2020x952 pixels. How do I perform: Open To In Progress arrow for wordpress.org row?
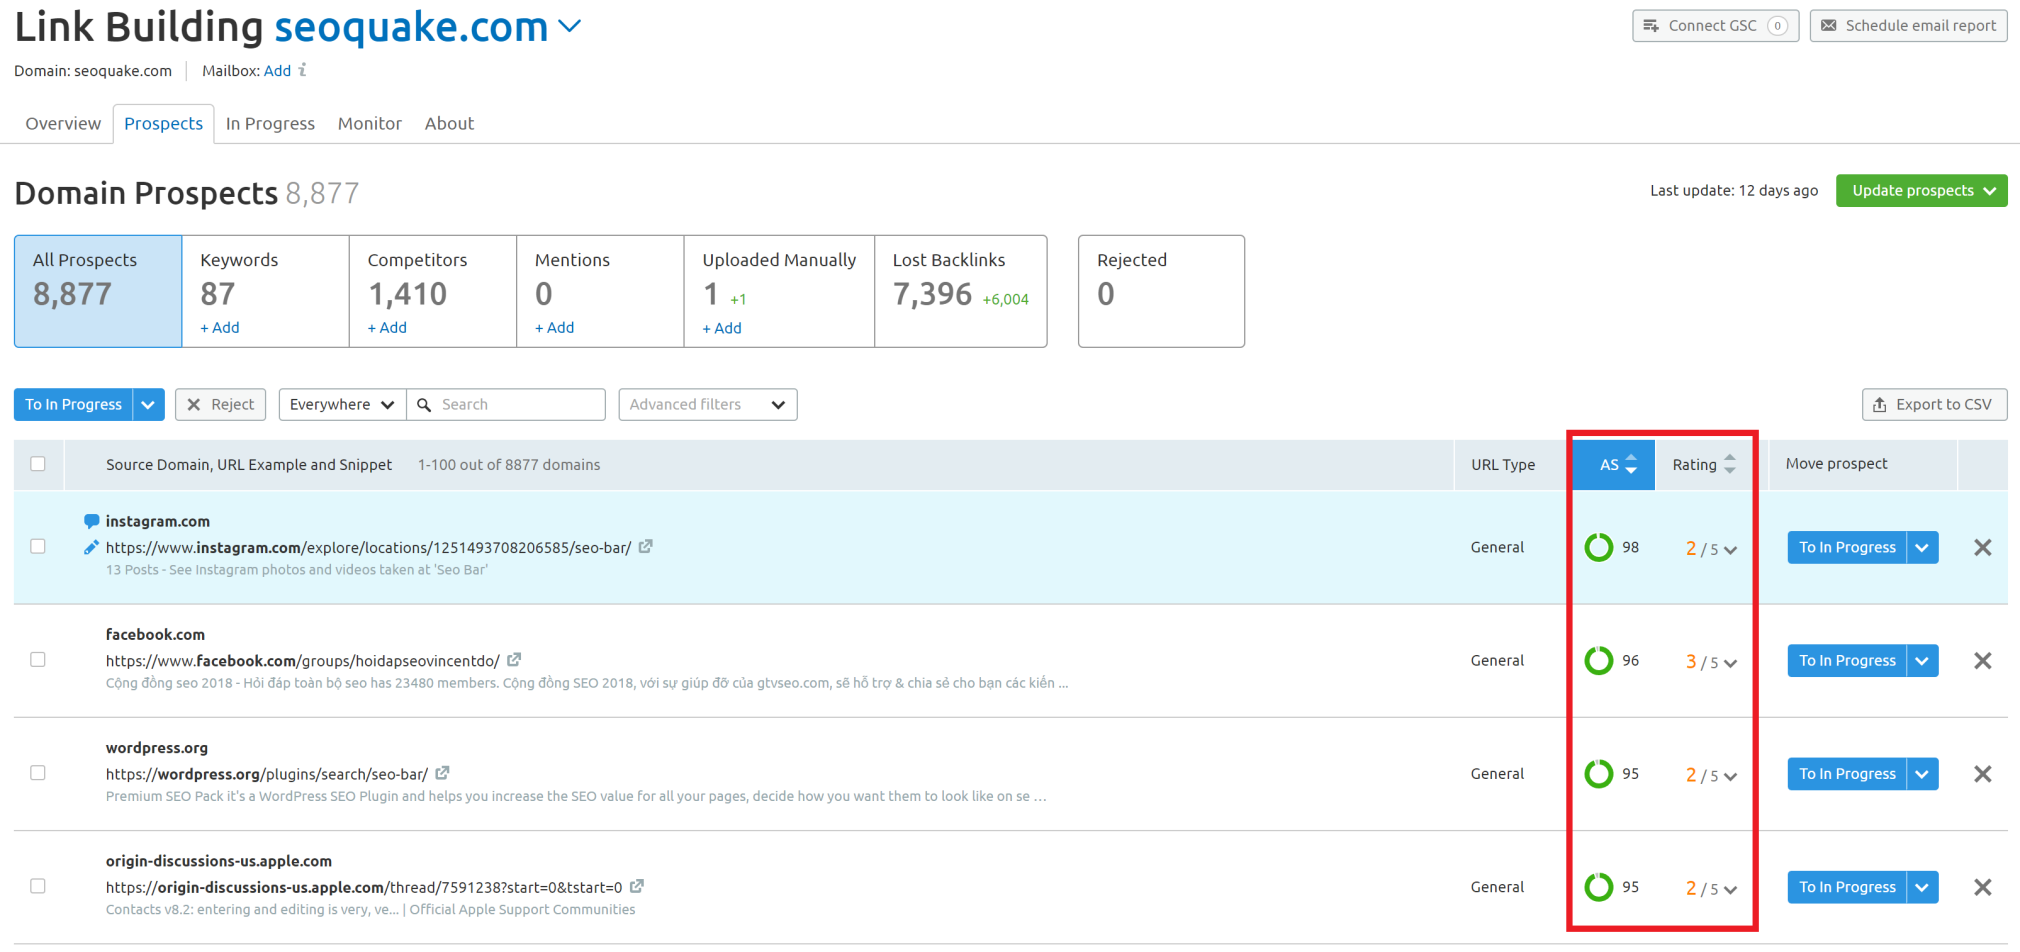coord(1923,774)
